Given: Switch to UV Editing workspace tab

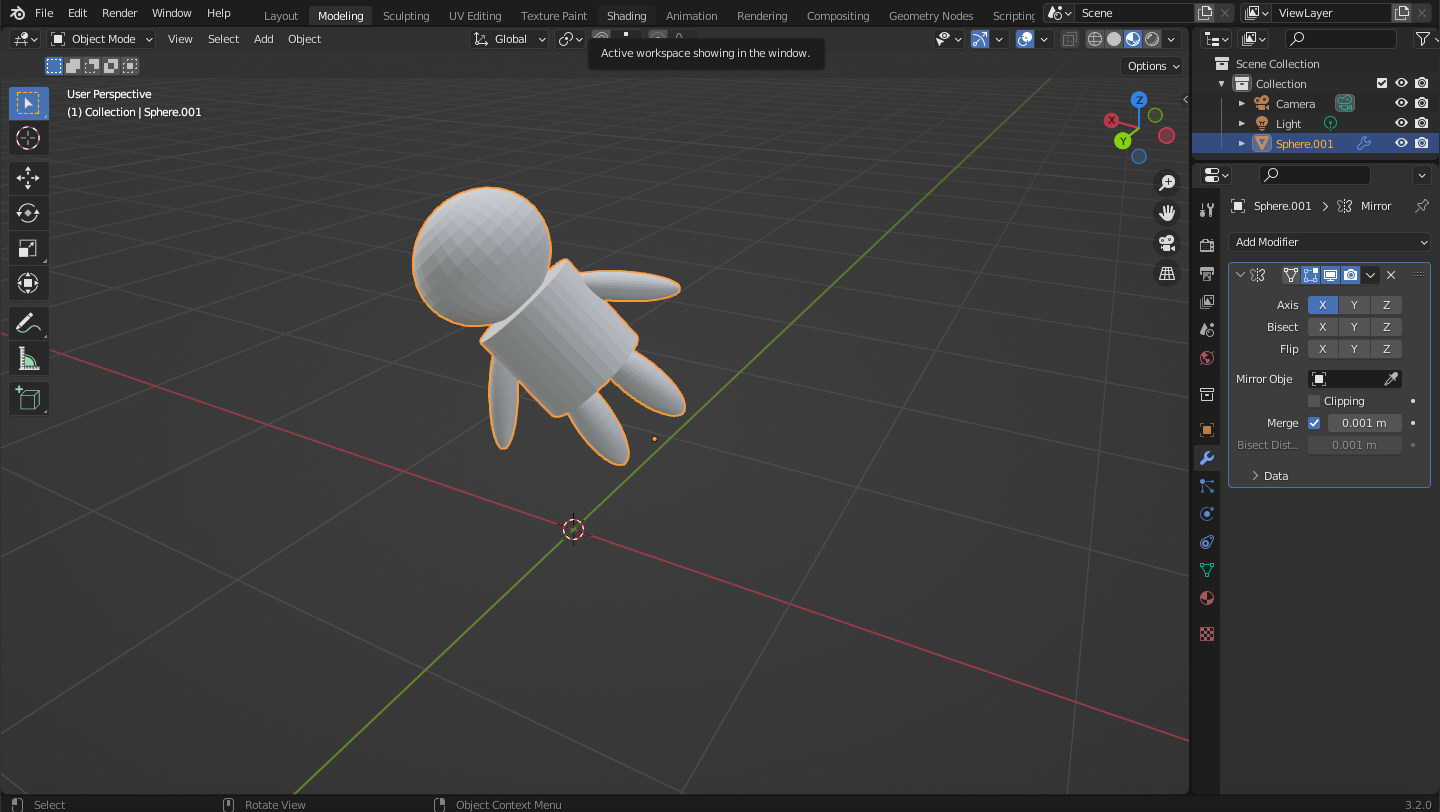Looking at the screenshot, I should tap(475, 15).
